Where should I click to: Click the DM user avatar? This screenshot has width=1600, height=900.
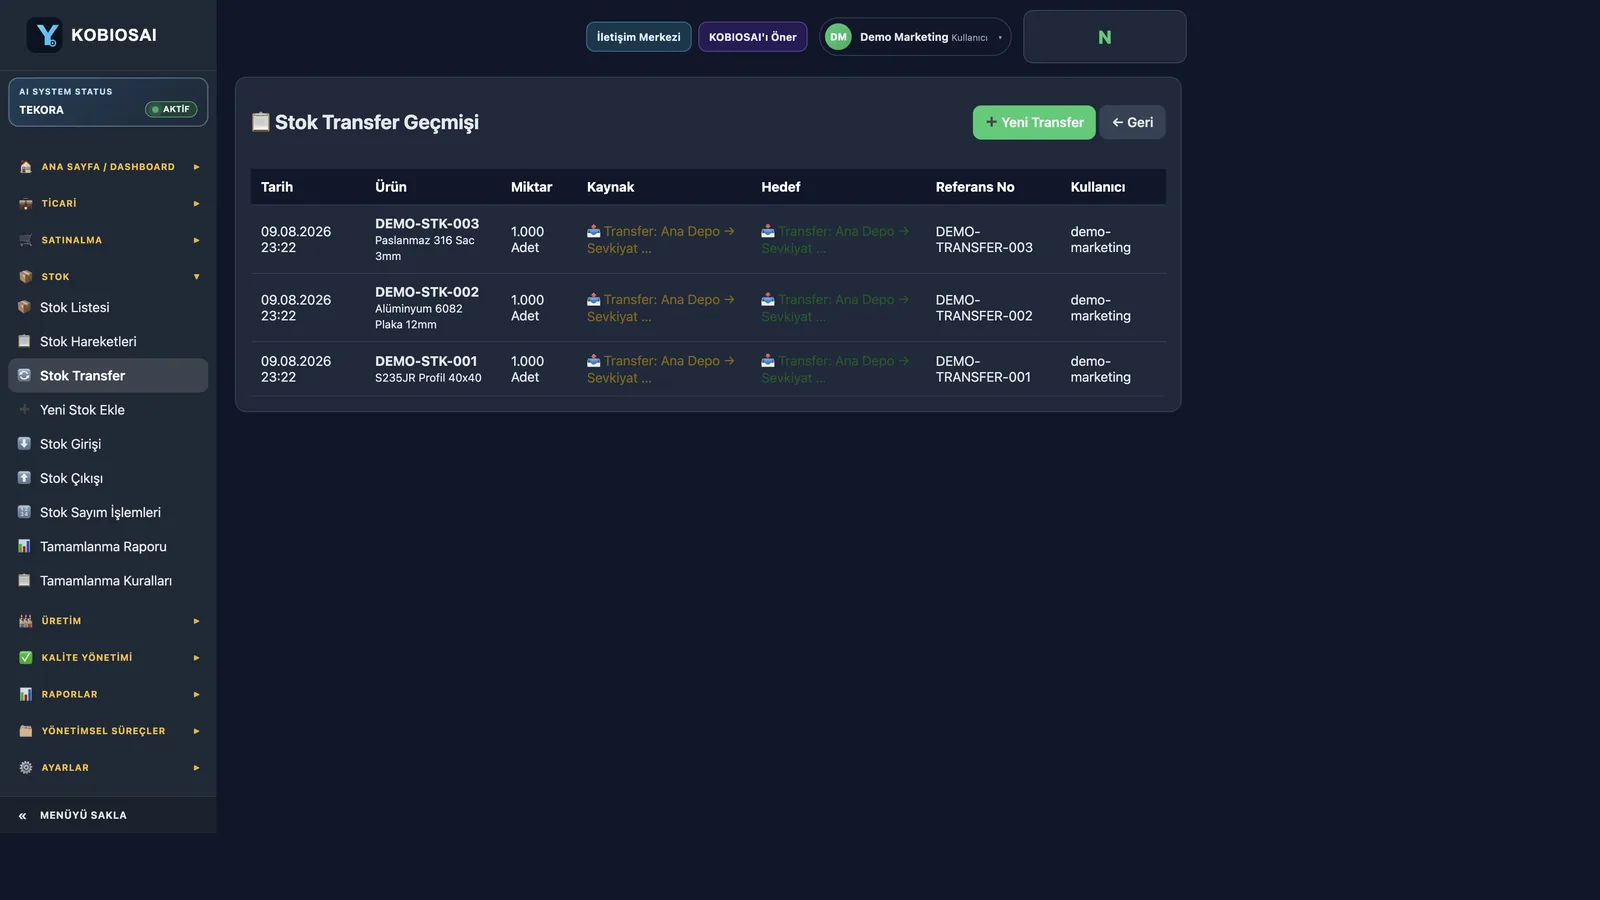point(838,37)
